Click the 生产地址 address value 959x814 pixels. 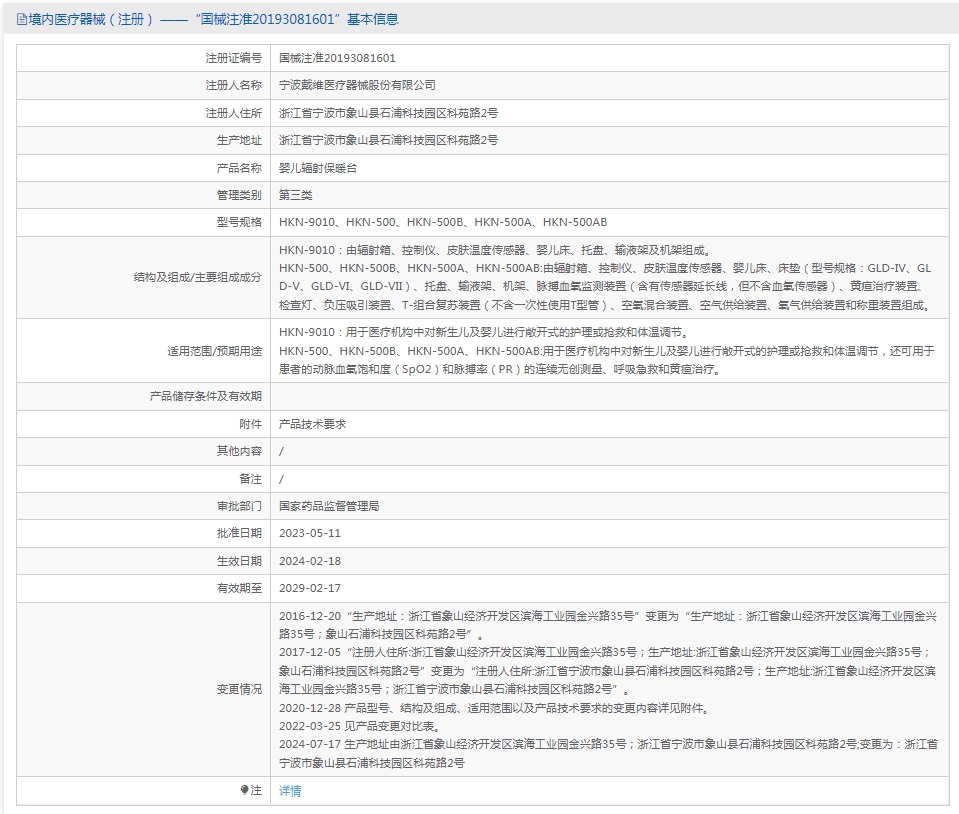point(388,140)
